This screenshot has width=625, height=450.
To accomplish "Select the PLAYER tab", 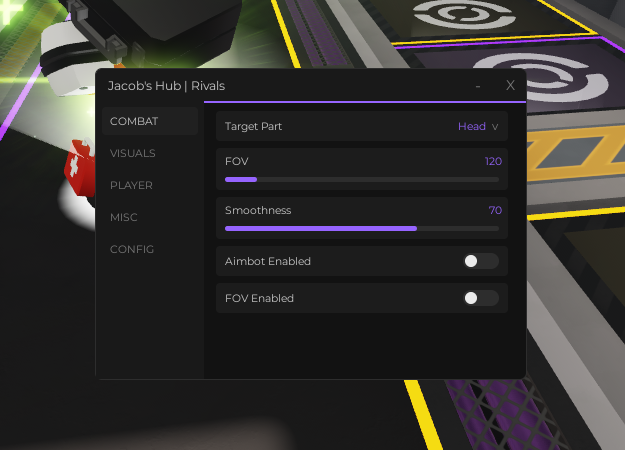I will pyautogui.click(x=131, y=185).
